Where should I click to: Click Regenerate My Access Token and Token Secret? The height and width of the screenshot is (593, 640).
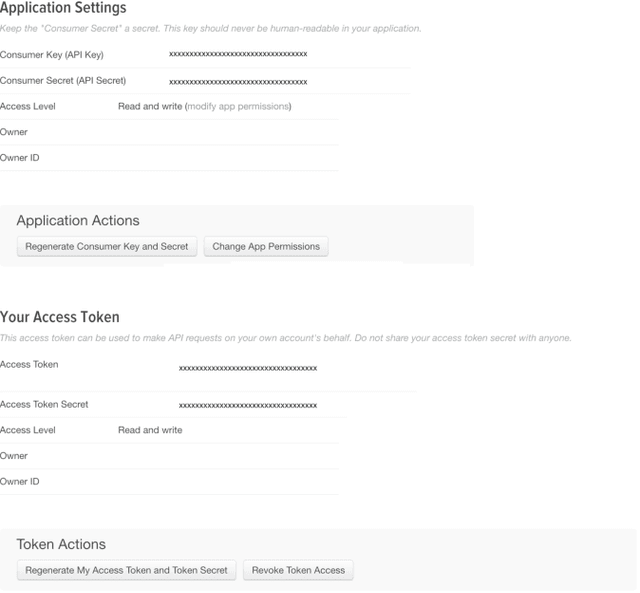coord(126,570)
